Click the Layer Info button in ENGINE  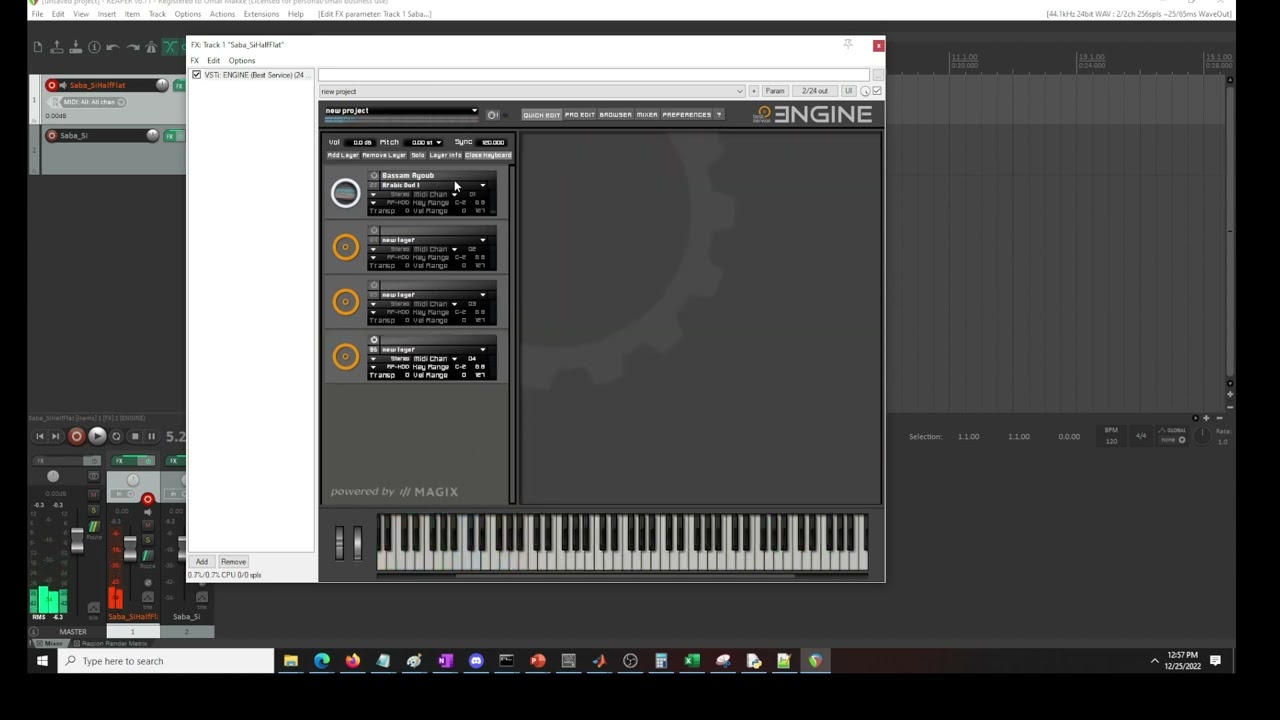pos(445,155)
